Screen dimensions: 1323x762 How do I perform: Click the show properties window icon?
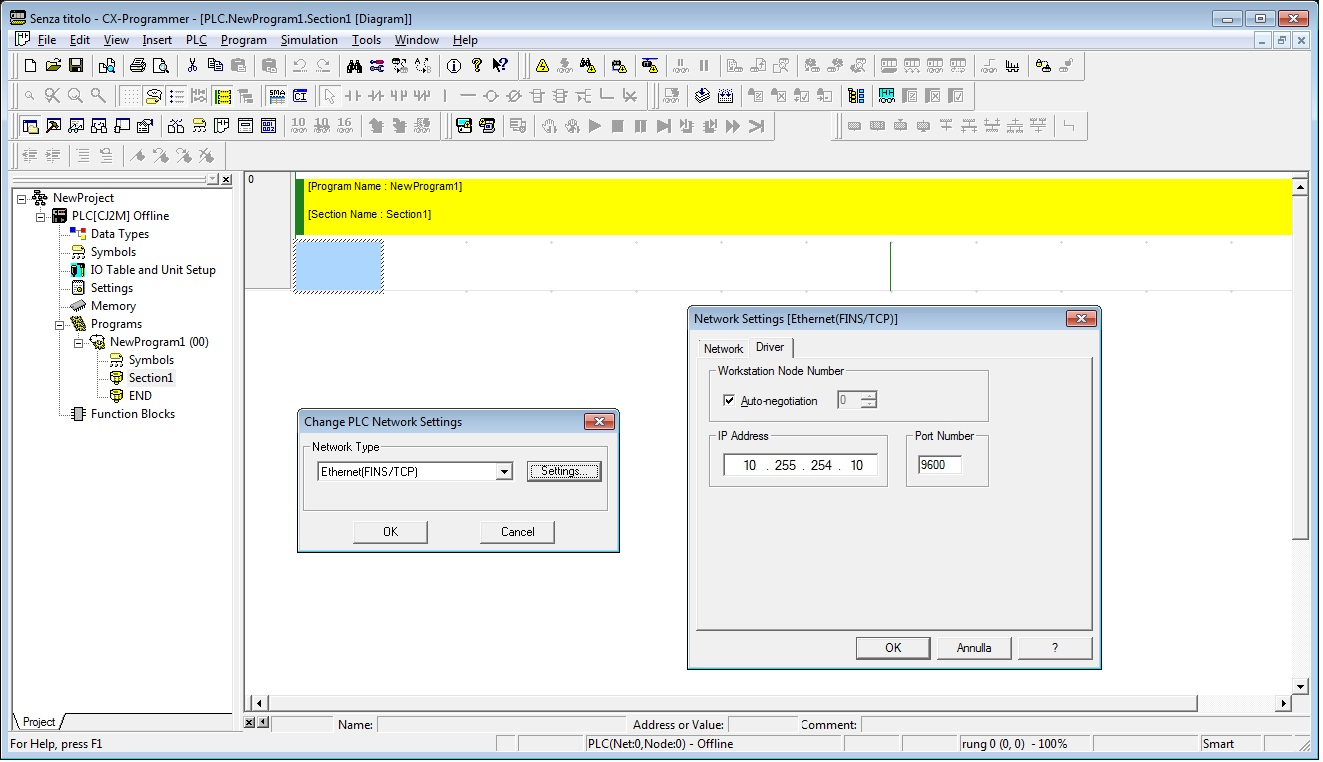coord(145,126)
